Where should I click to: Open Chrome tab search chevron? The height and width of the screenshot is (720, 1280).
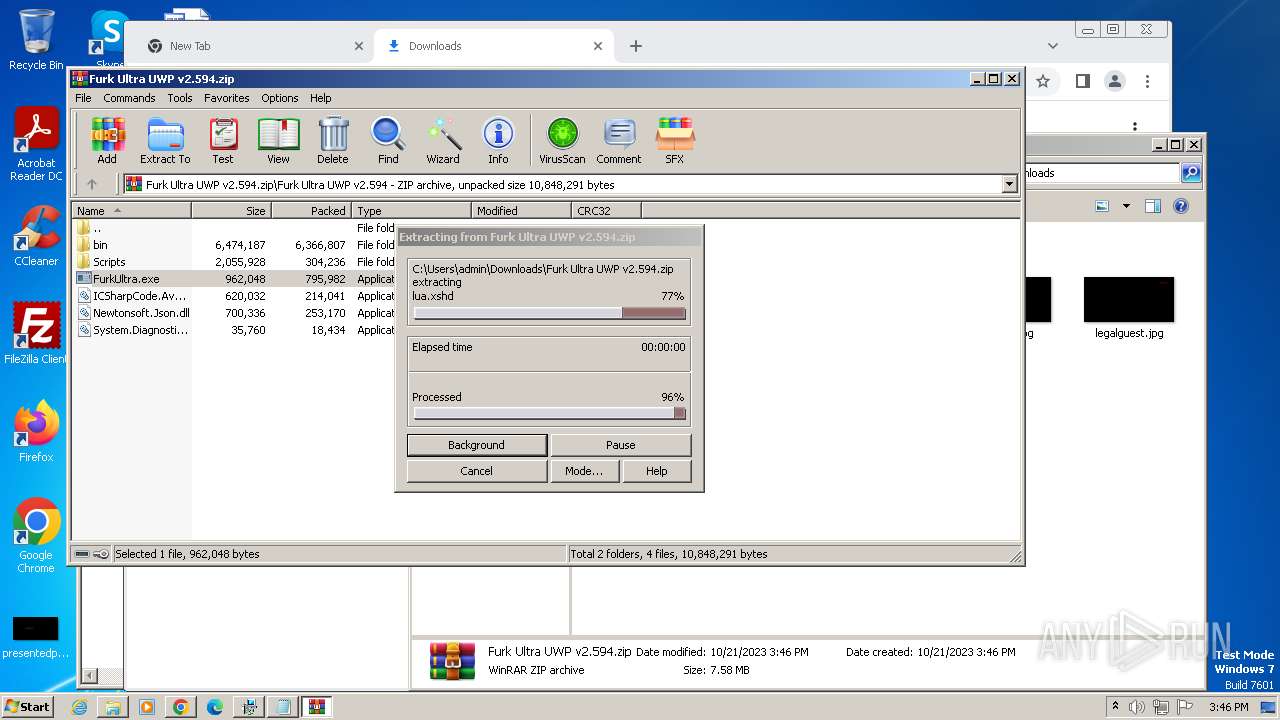tap(1052, 45)
